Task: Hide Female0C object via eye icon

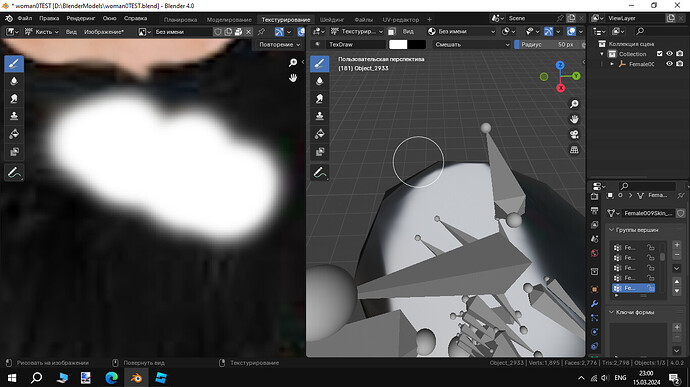Action: pyautogui.click(x=669, y=64)
